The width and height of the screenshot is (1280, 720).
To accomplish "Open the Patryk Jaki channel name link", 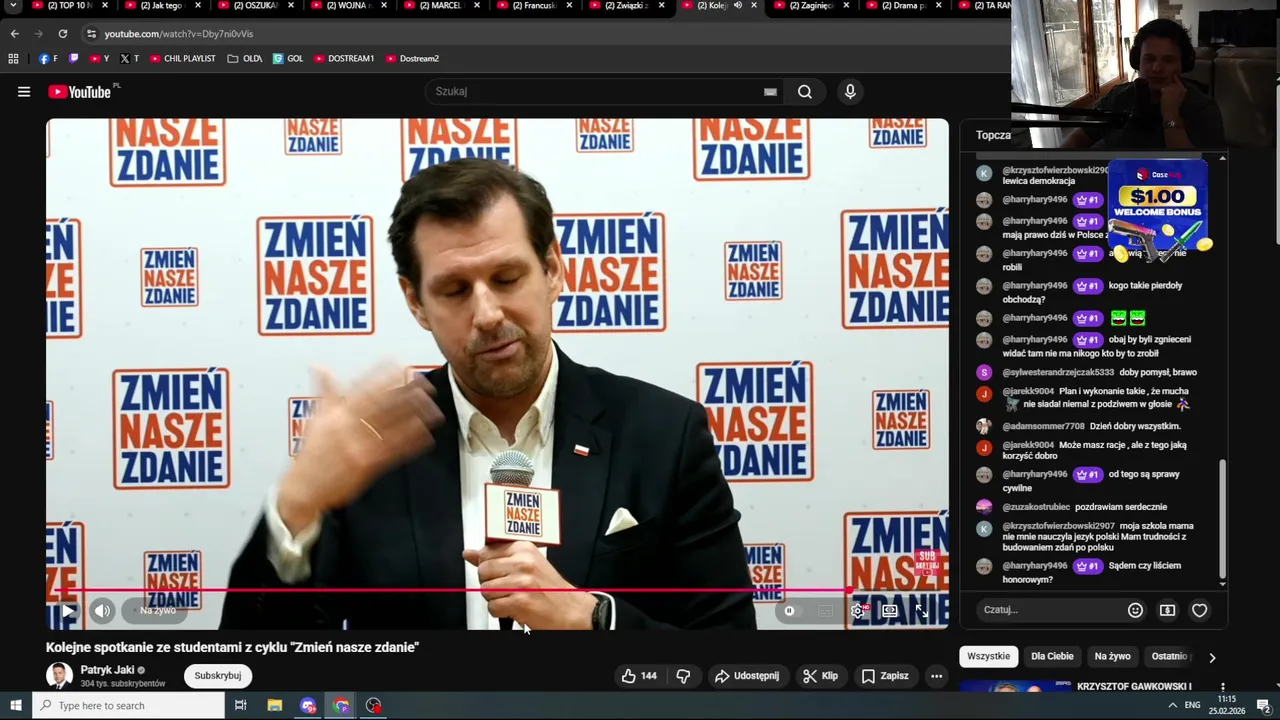I will click(x=107, y=670).
